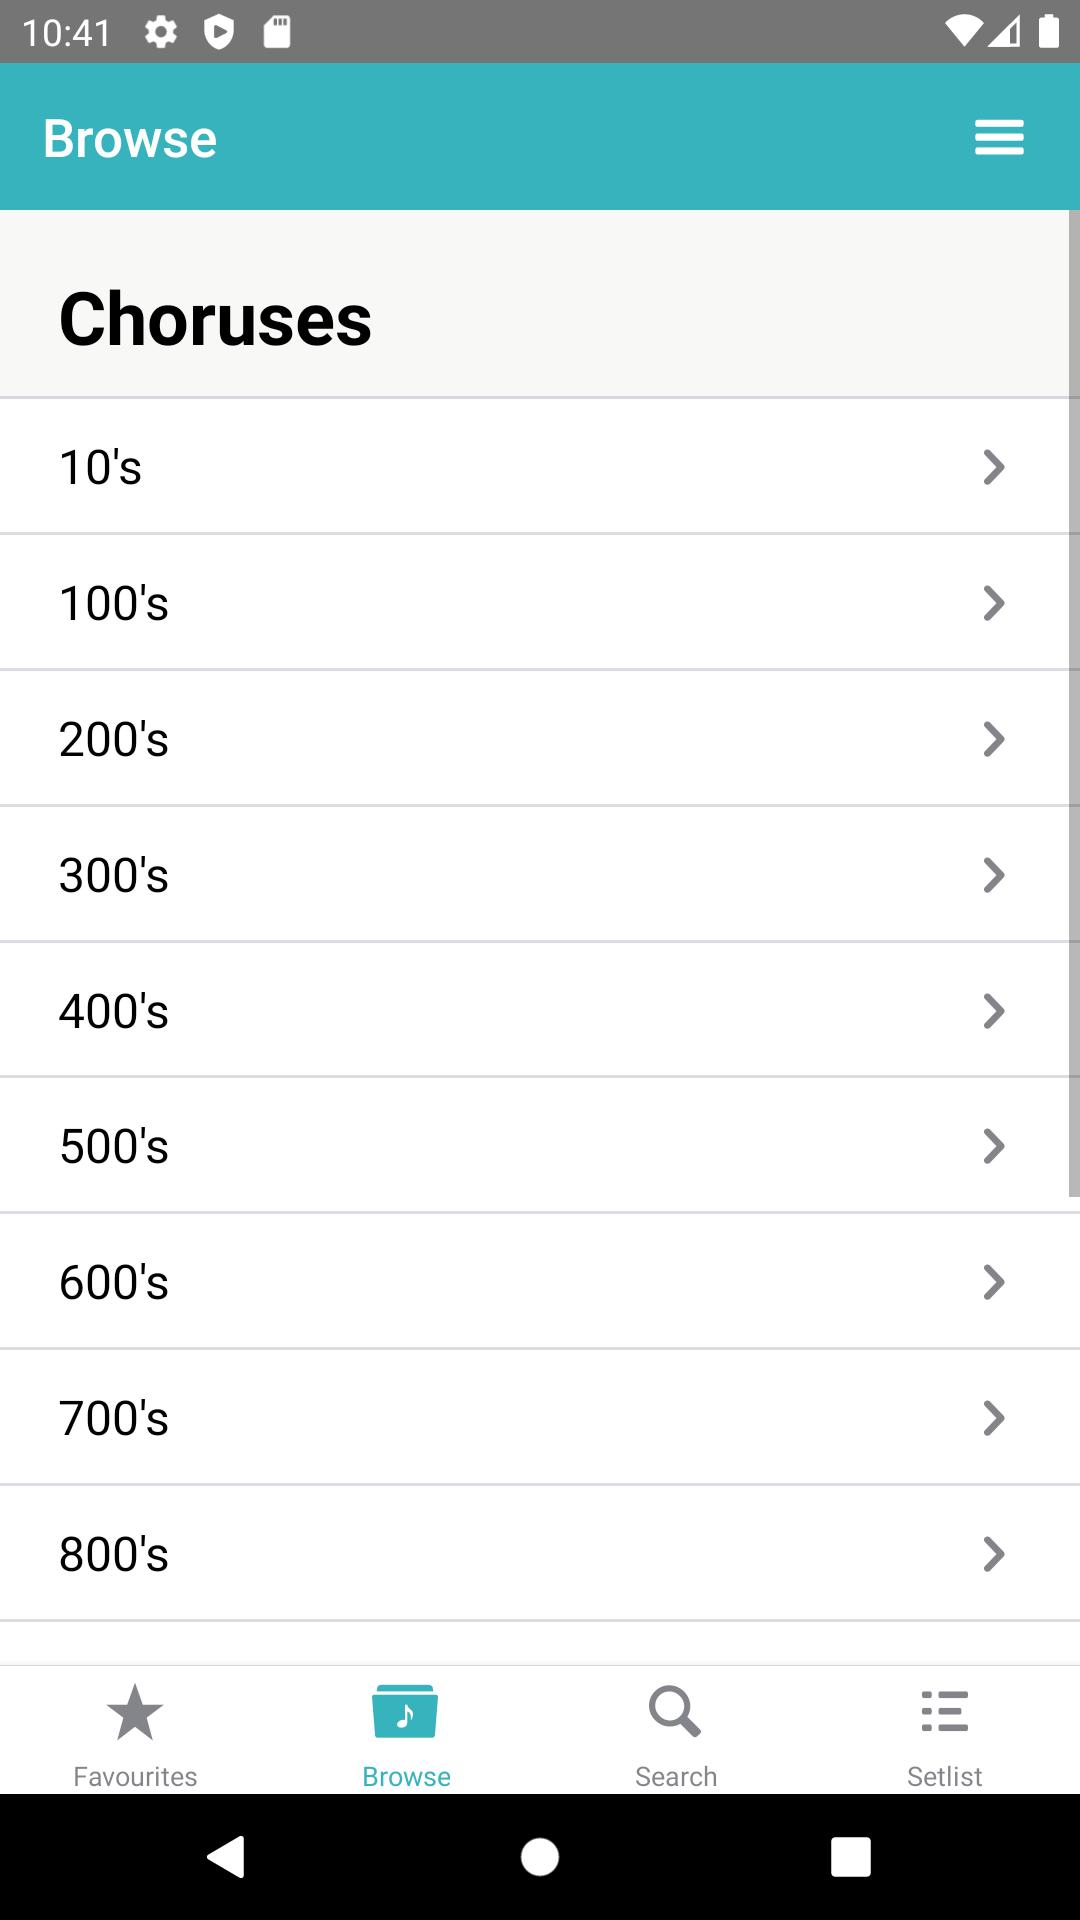Tap the Favourites star icon
Viewport: 1080px width, 1920px height.
tap(135, 1712)
